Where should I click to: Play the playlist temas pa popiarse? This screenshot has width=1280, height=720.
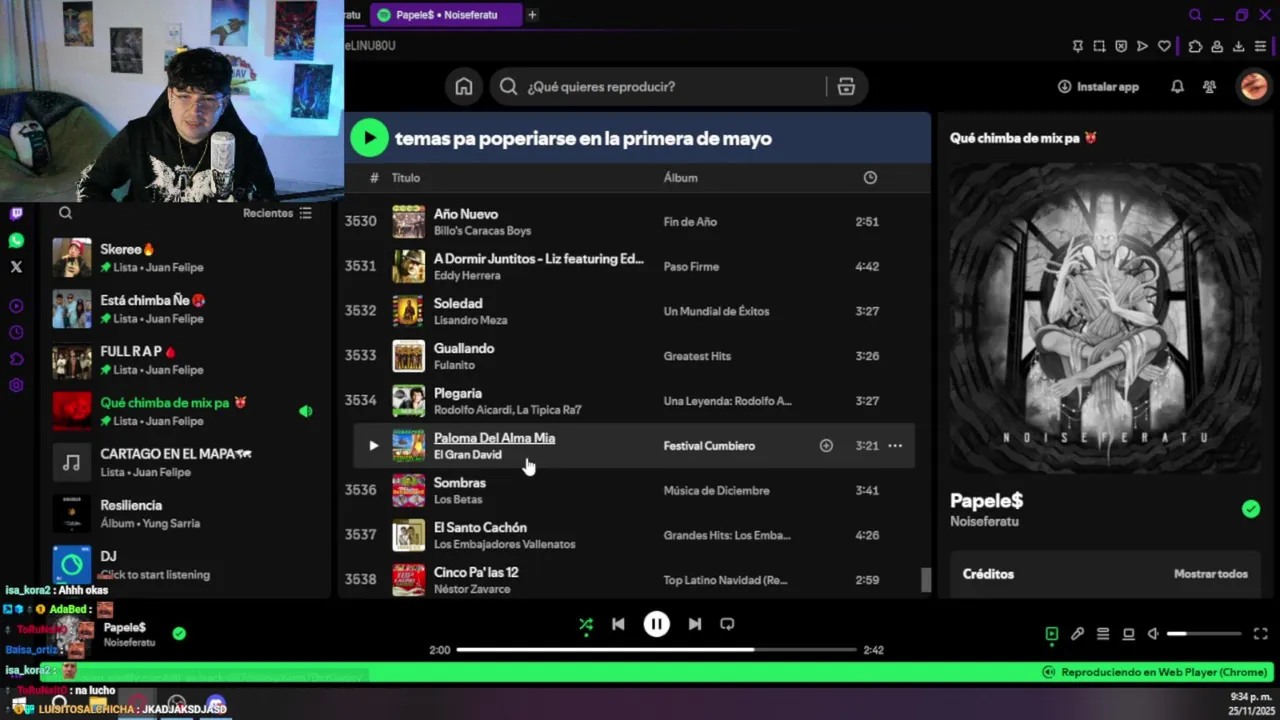coord(369,138)
